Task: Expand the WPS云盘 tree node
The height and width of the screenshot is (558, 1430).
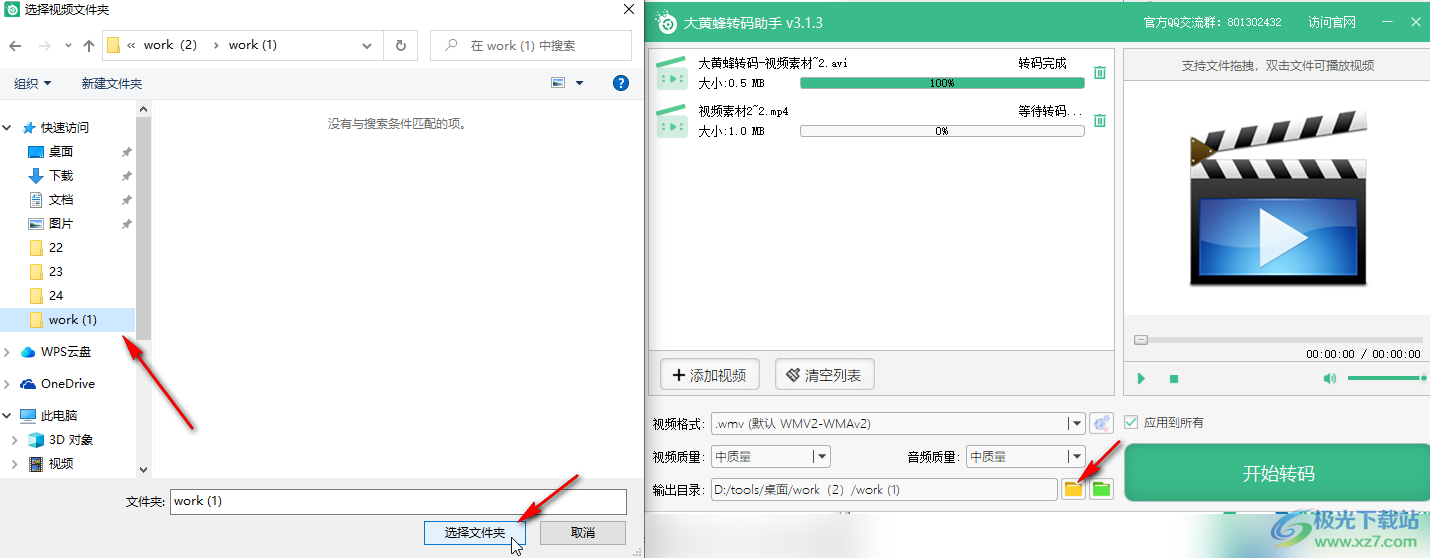Action: point(8,351)
